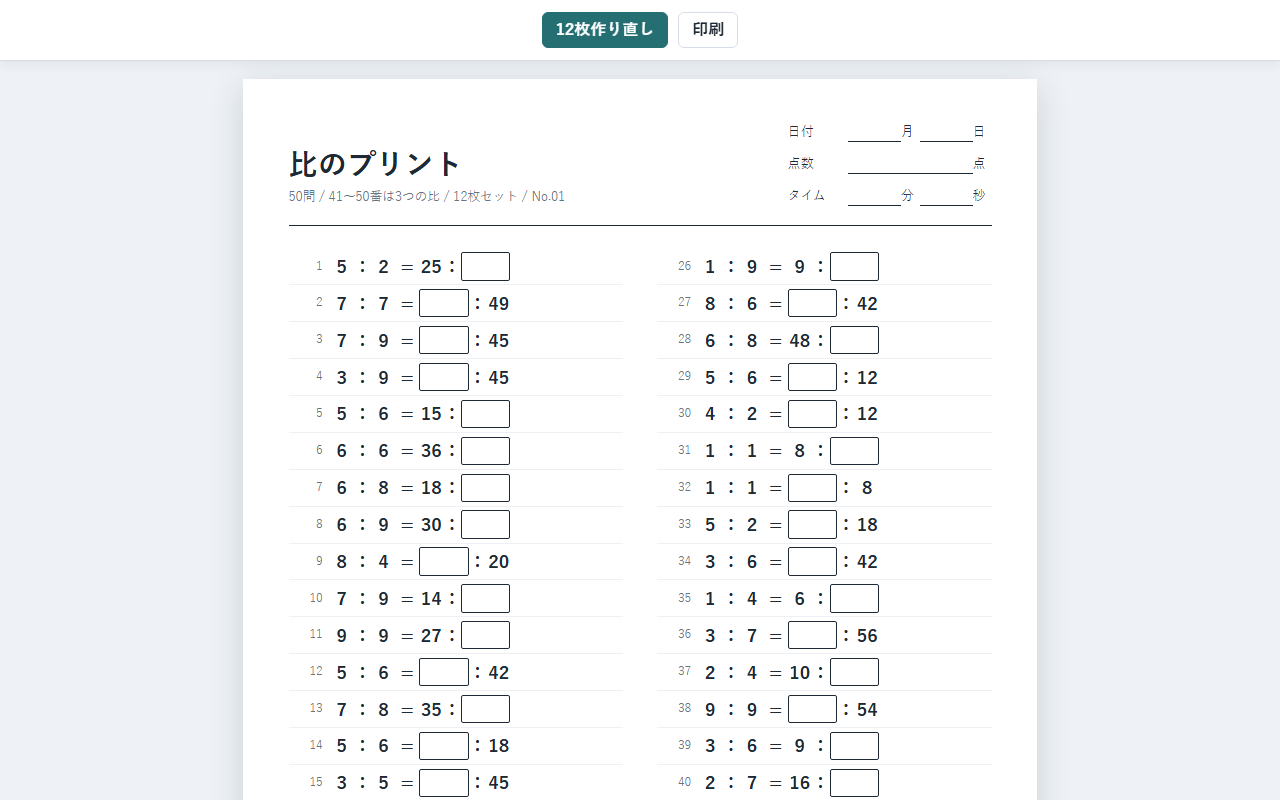1280x800 pixels.
Task: Select blank box in problem 29 (5:6)
Action: pyautogui.click(x=812, y=377)
